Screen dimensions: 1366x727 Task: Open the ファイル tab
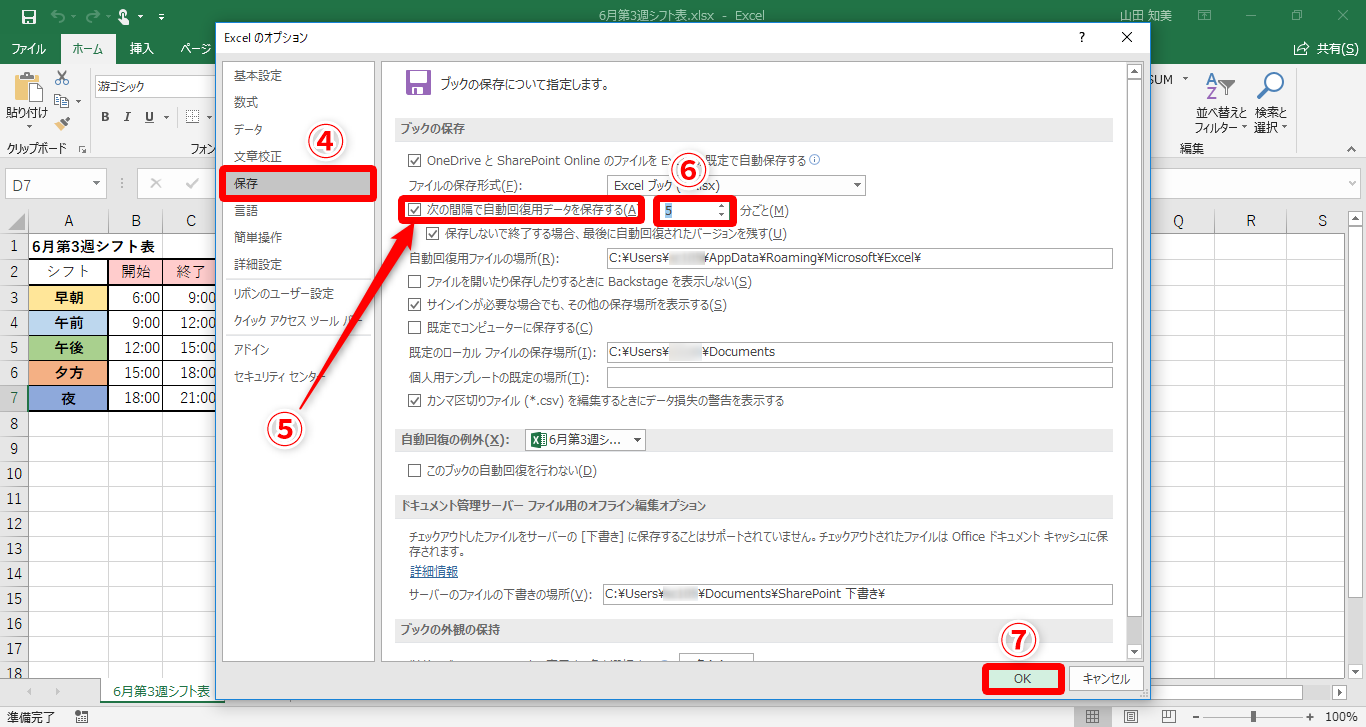(x=28, y=48)
